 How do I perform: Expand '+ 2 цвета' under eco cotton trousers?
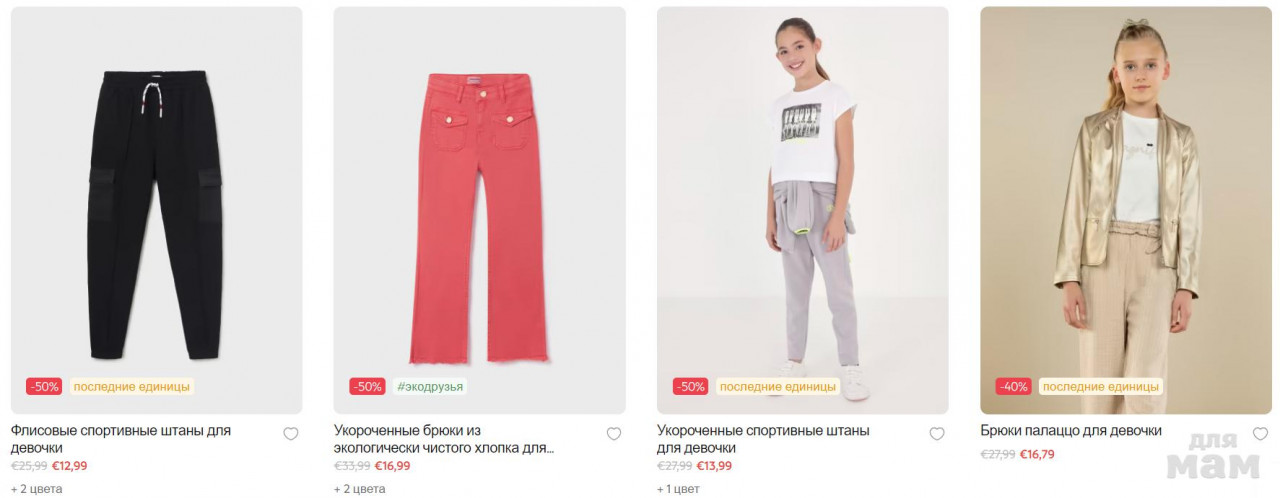[x=360, y=489]
